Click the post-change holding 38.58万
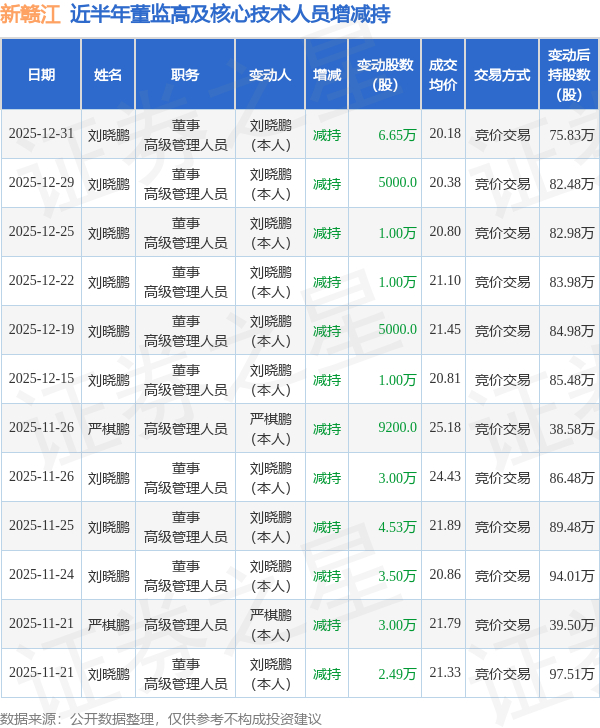Viewport: 600px width, 728px height. pos(572,429)
